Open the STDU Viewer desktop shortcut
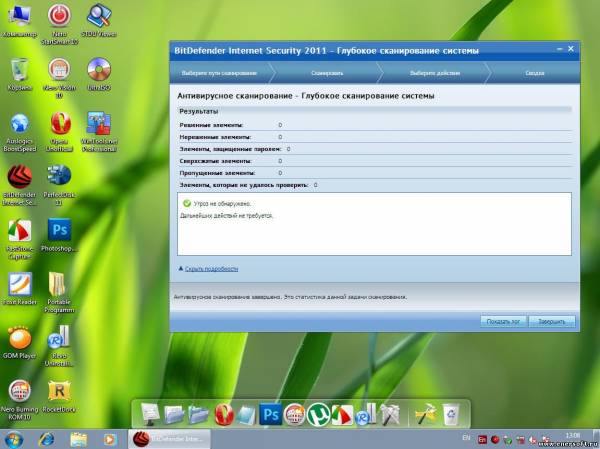This screenshot has width=600, height=449. 99,21
